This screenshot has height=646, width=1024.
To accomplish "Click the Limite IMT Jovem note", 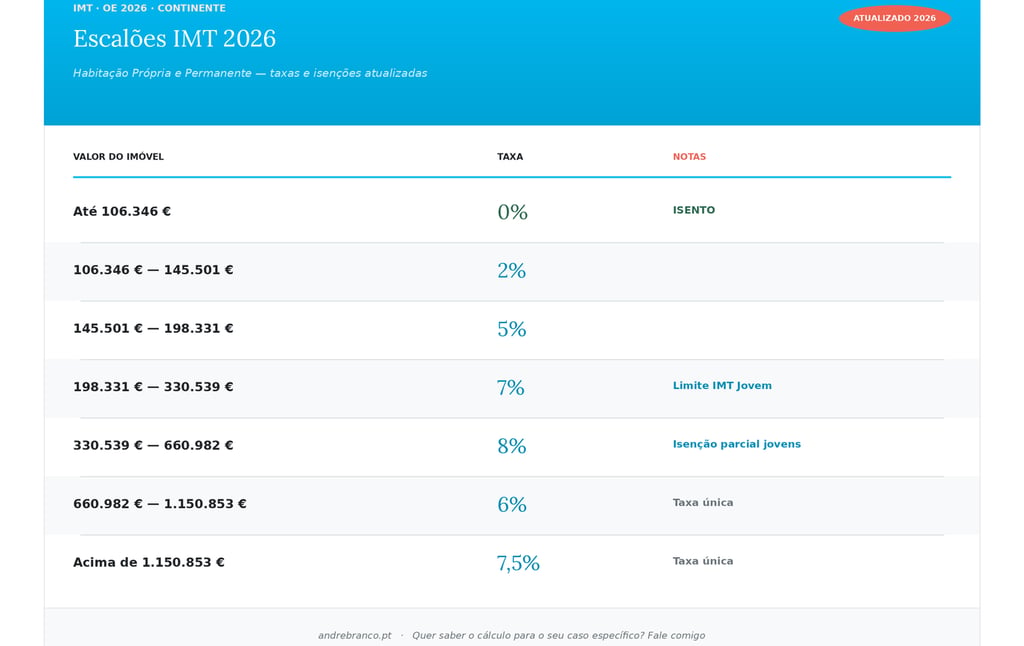I will click(722, 385).
